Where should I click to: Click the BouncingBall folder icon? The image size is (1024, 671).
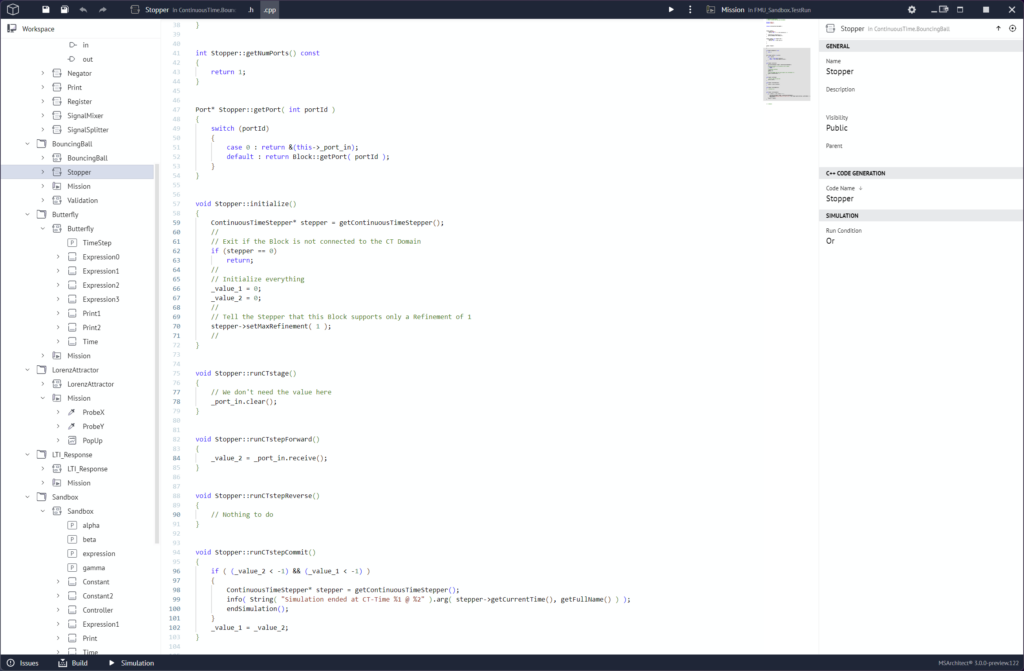[42, 144]
